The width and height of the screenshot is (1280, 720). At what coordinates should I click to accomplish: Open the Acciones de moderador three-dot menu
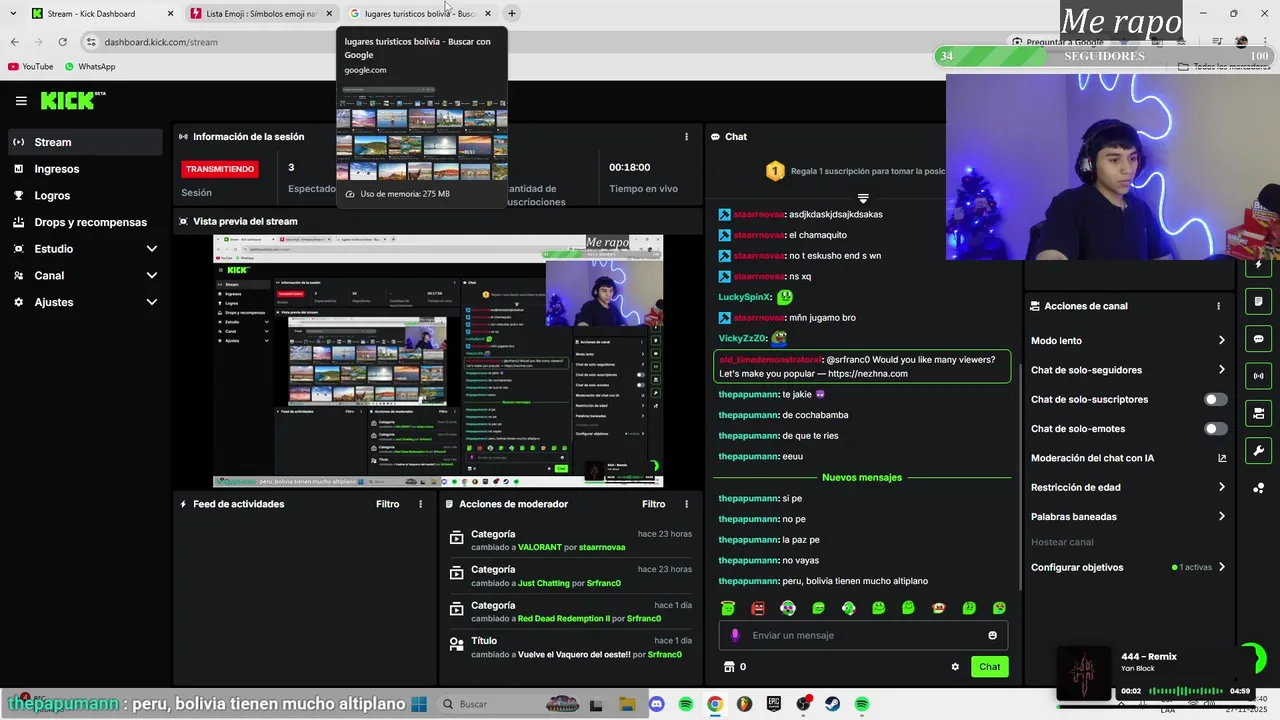(686, 504)
